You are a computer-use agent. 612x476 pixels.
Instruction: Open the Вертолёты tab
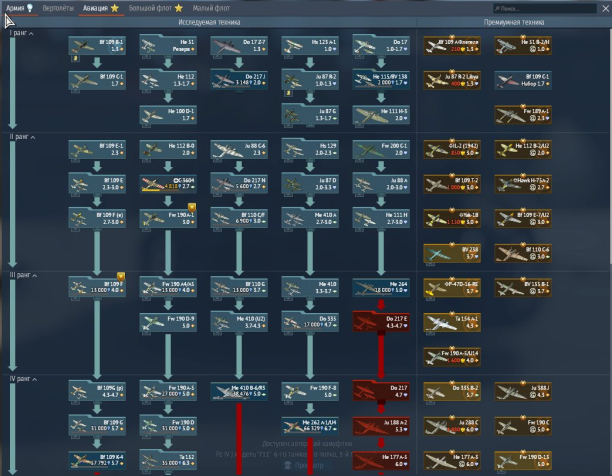pos(59,8)
